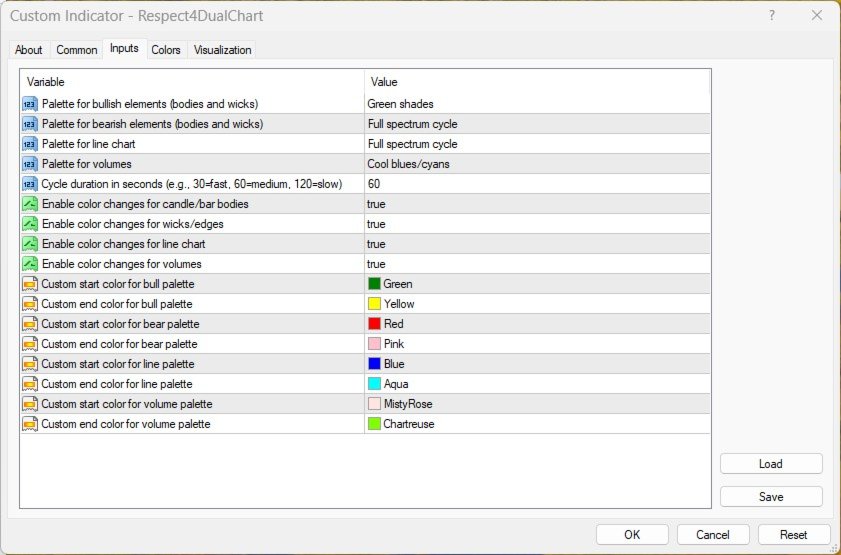This screenshot has height=555, width=841.
Task: Click the help question mark icon
Action: pos(772,16)
